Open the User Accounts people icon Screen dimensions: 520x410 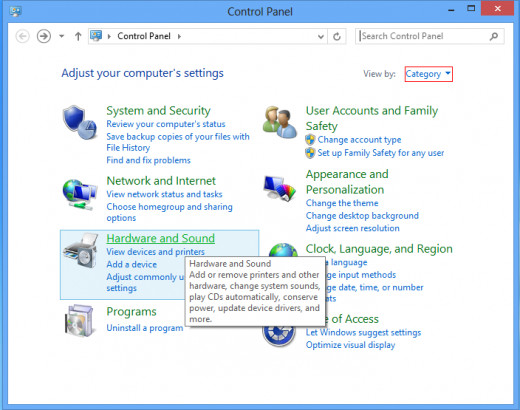point(279,122)
